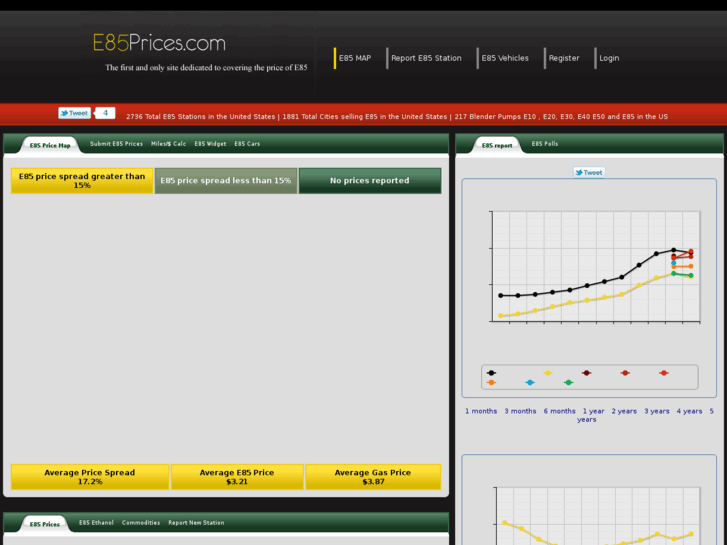Click the Register link
The height and width of the screenshot is (545, 727).
pos(564,58)
